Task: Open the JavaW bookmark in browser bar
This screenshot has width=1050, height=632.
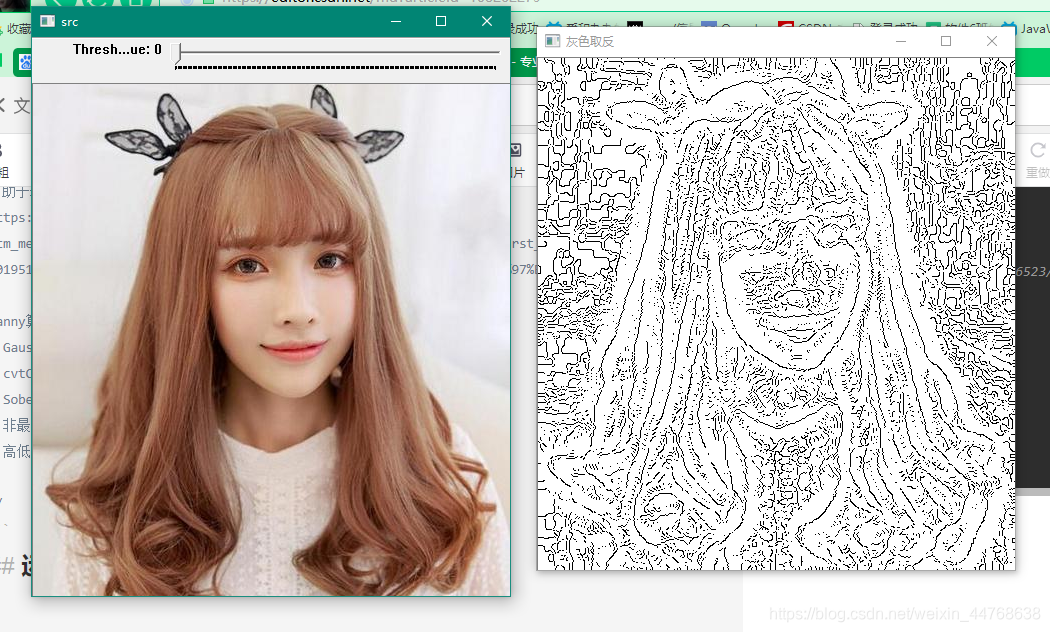Action: pyautogui.click(x=1027, y=29)
